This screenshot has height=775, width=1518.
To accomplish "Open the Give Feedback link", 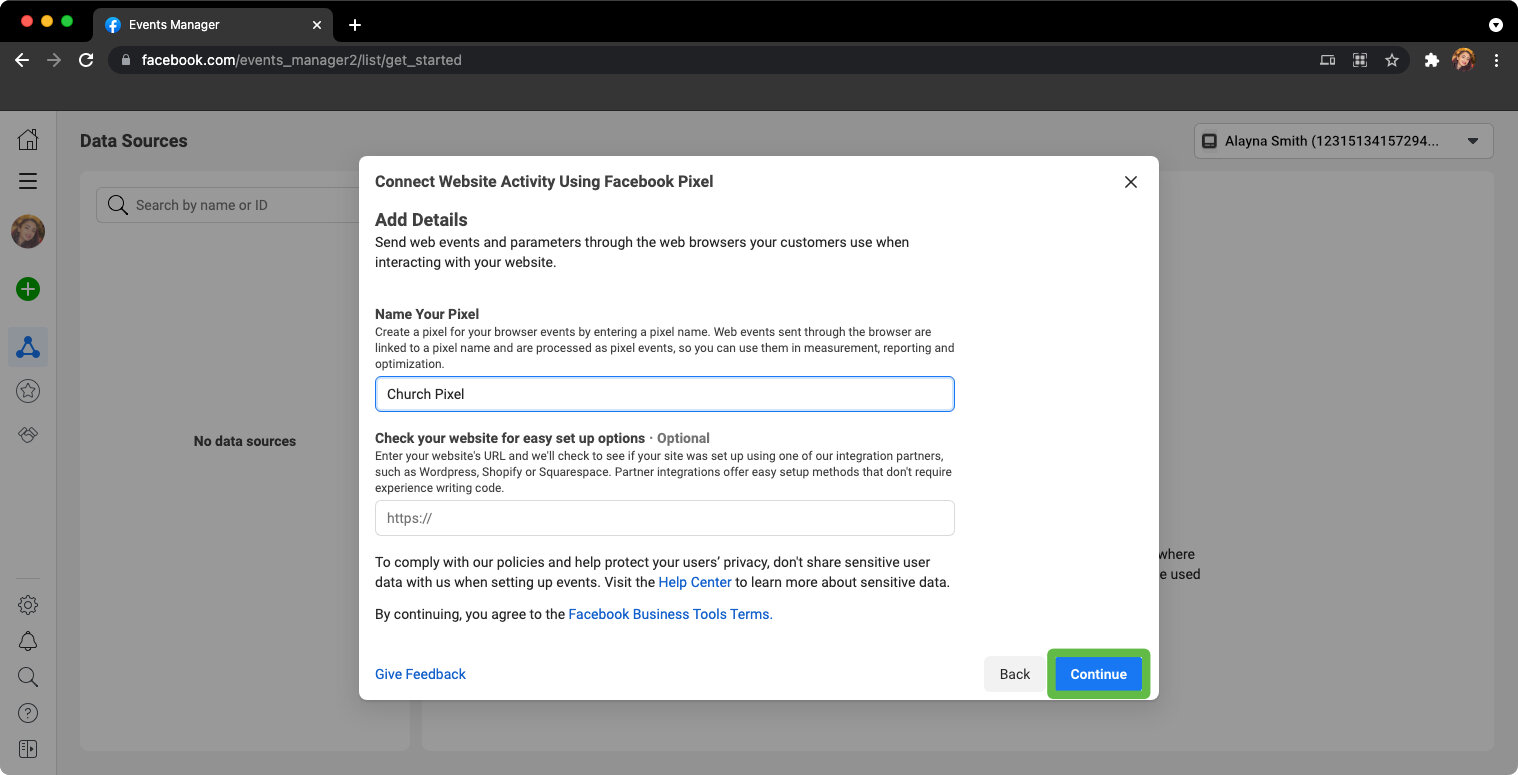I will click(x=420, y=674).
